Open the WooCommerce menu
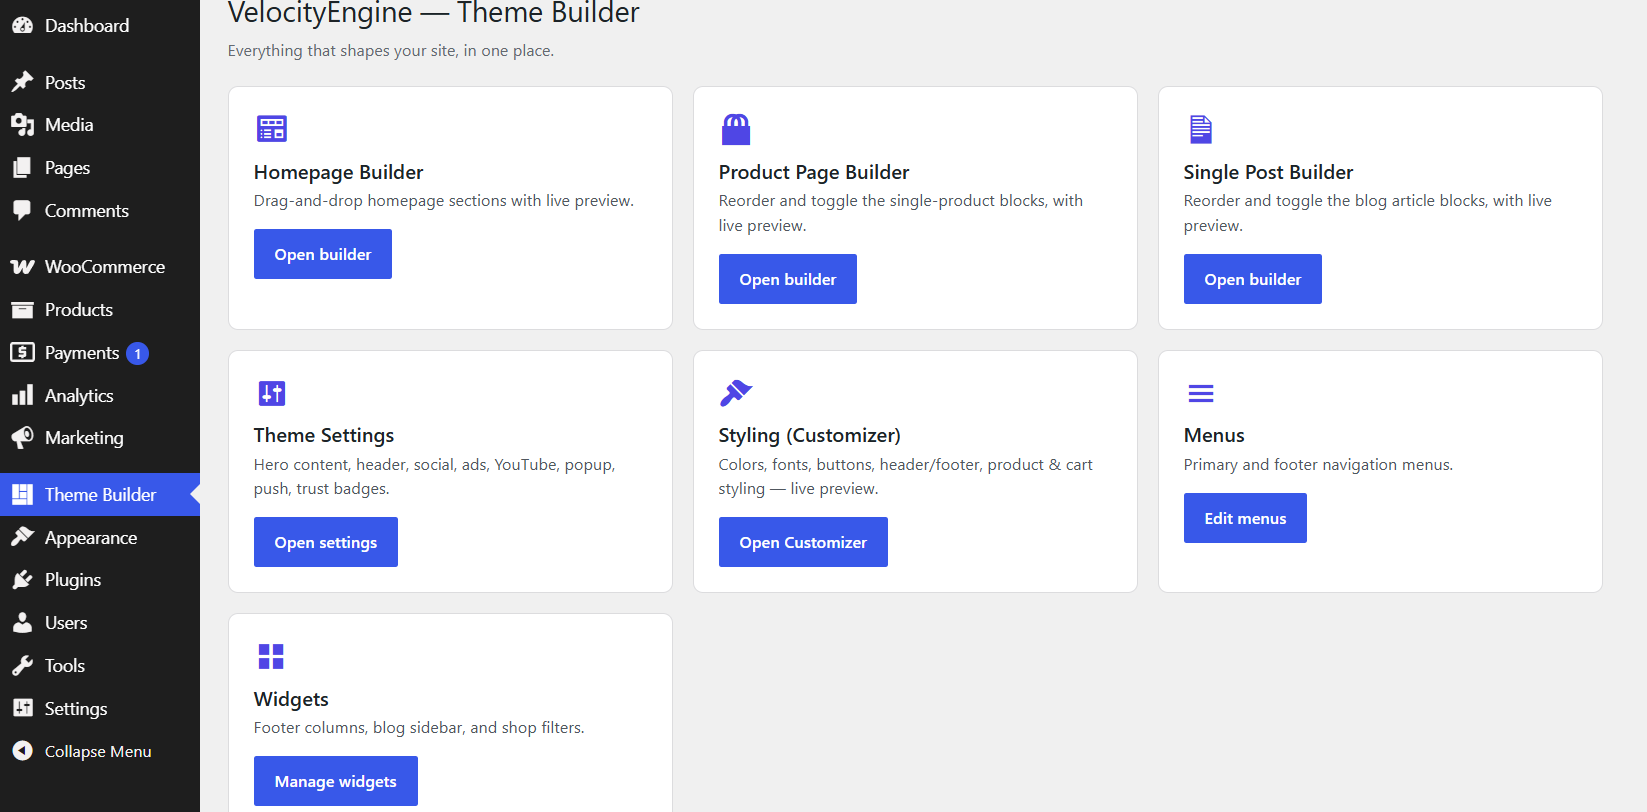Viewport: 1647px width, 812px height. 100,267
